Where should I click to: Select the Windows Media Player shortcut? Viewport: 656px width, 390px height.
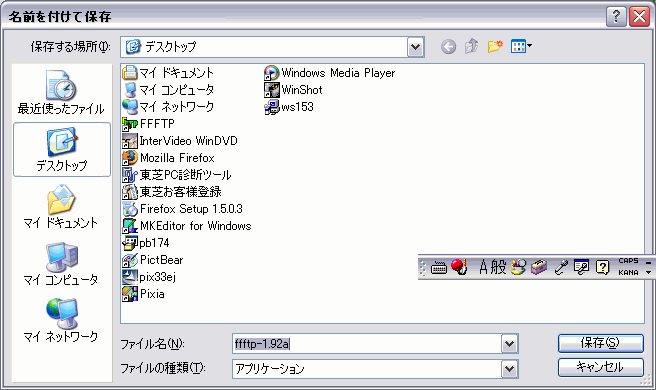[x=330, y=73]
